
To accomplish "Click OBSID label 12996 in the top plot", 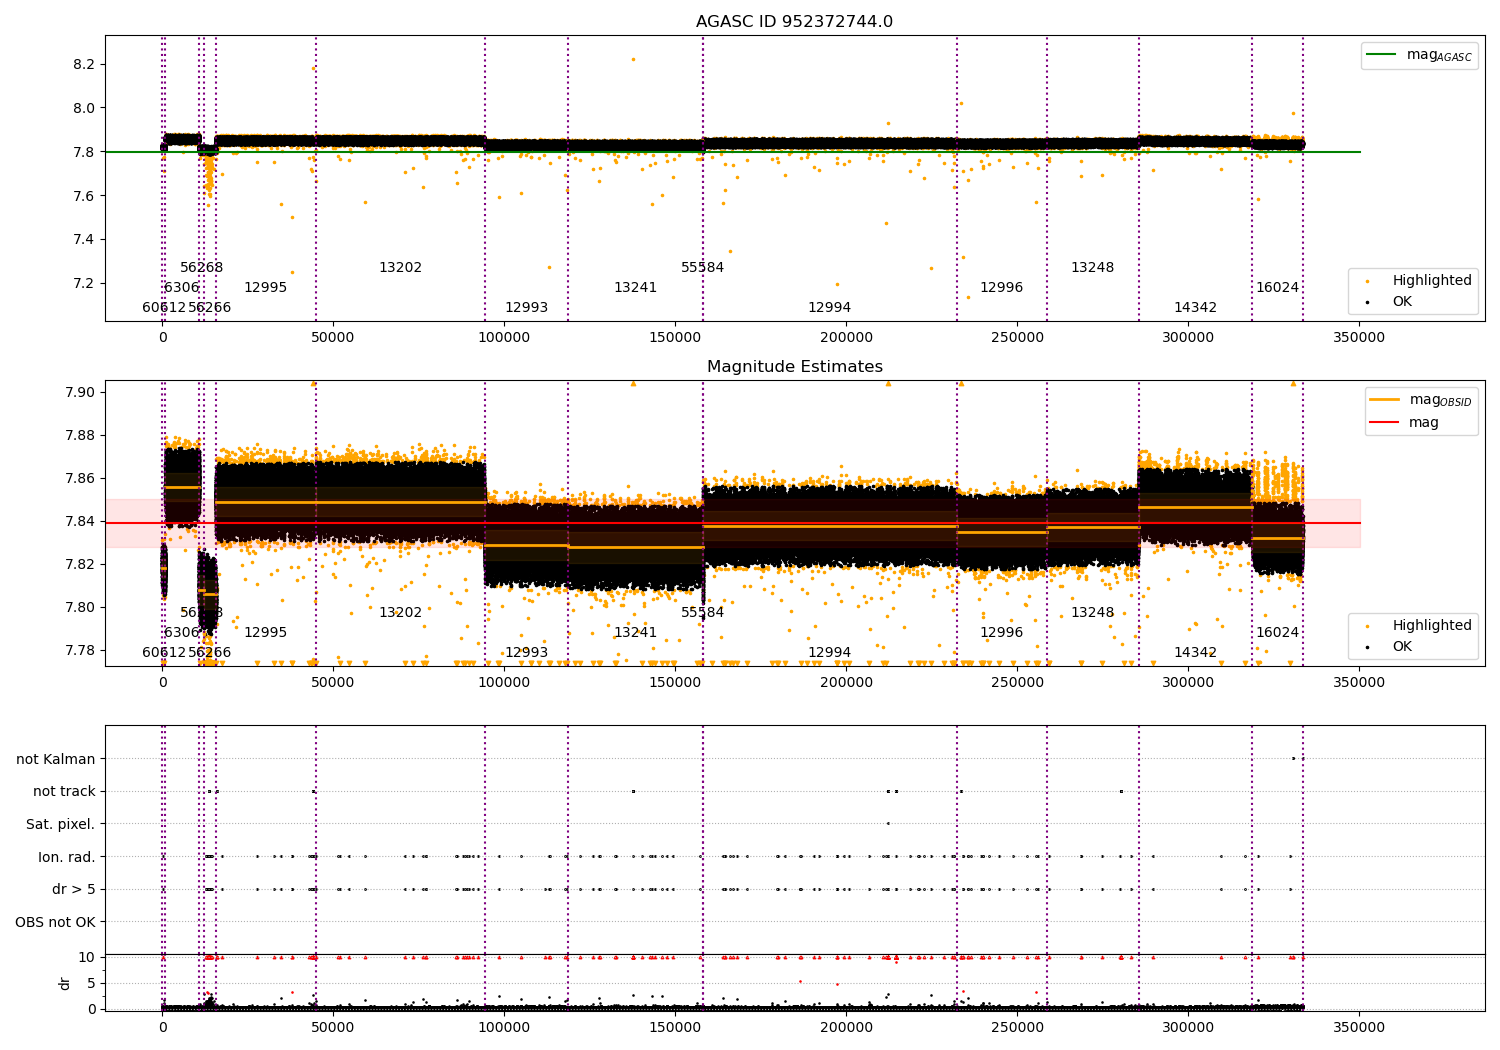I will (x=1002, y=288).
